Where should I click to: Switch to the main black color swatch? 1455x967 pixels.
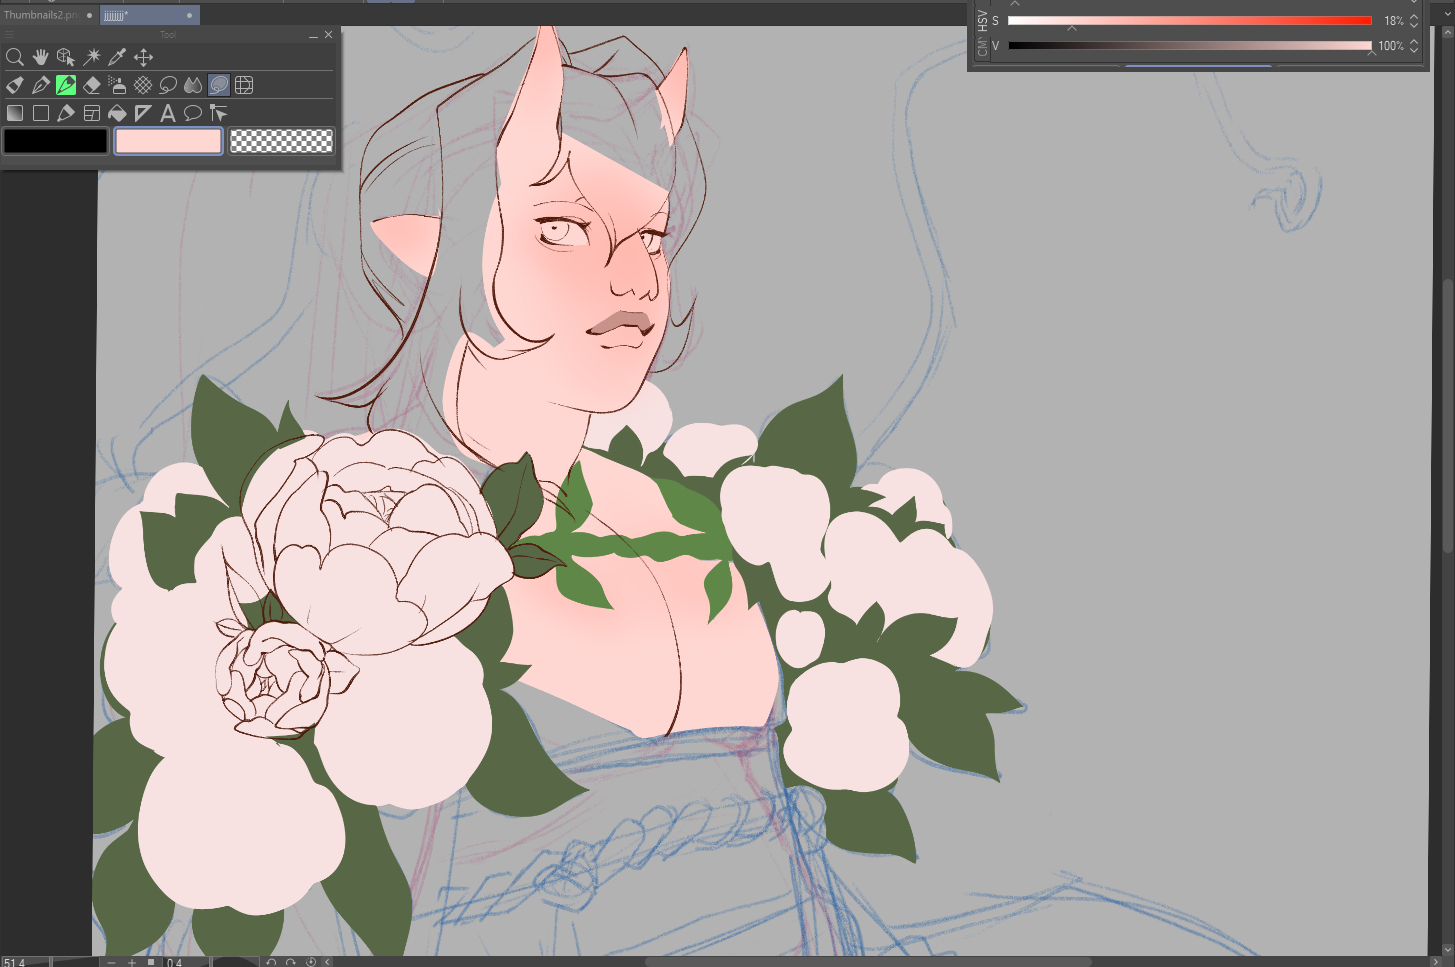pyautogui.click(x=56, y=141)
